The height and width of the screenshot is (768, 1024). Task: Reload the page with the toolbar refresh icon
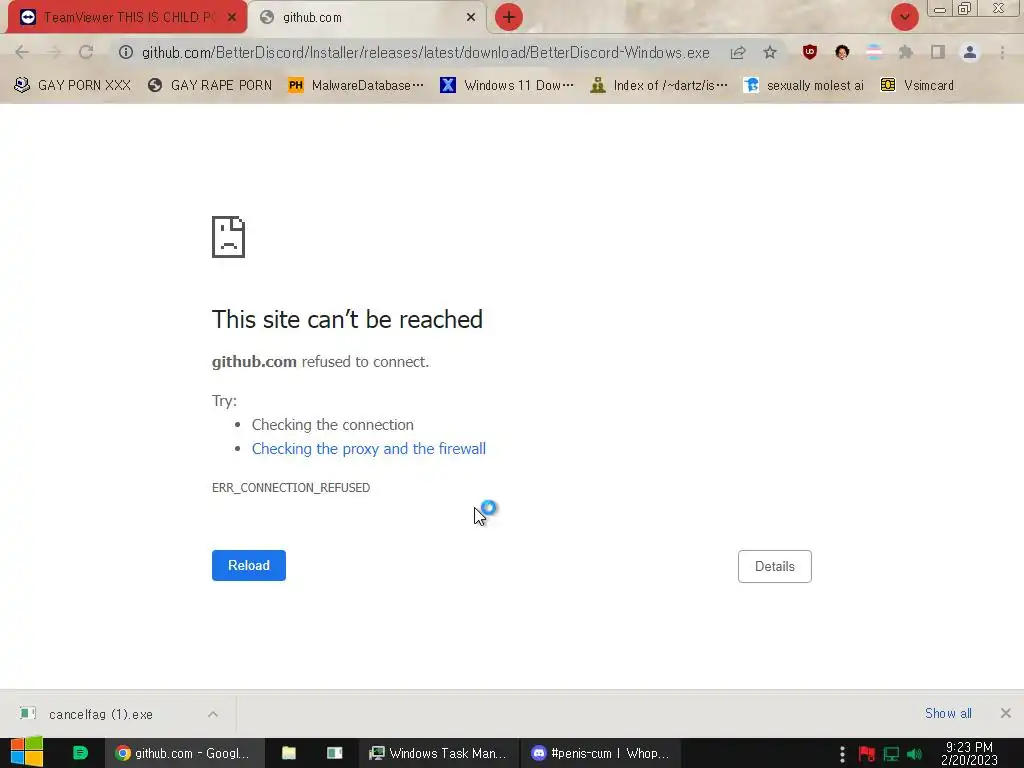pos(86,52)
